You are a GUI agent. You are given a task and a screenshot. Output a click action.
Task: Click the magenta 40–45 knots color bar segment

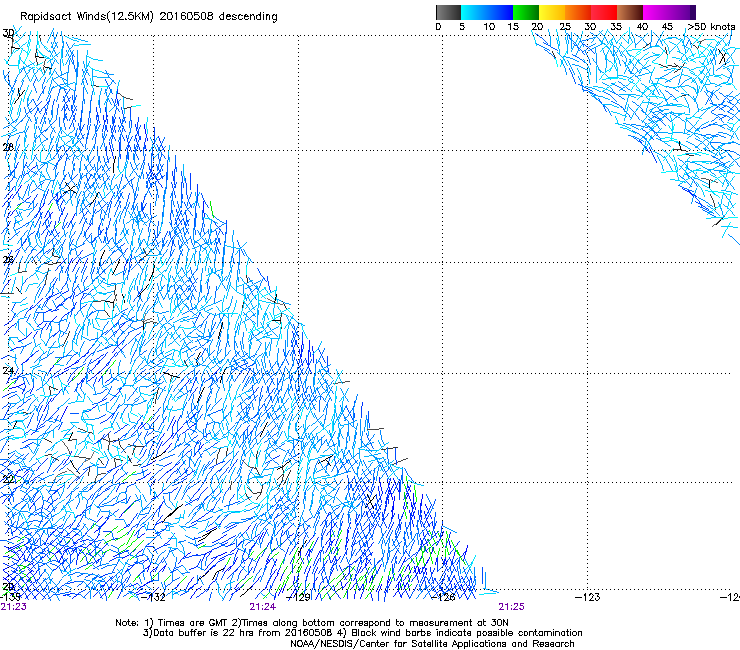(656, 12)
